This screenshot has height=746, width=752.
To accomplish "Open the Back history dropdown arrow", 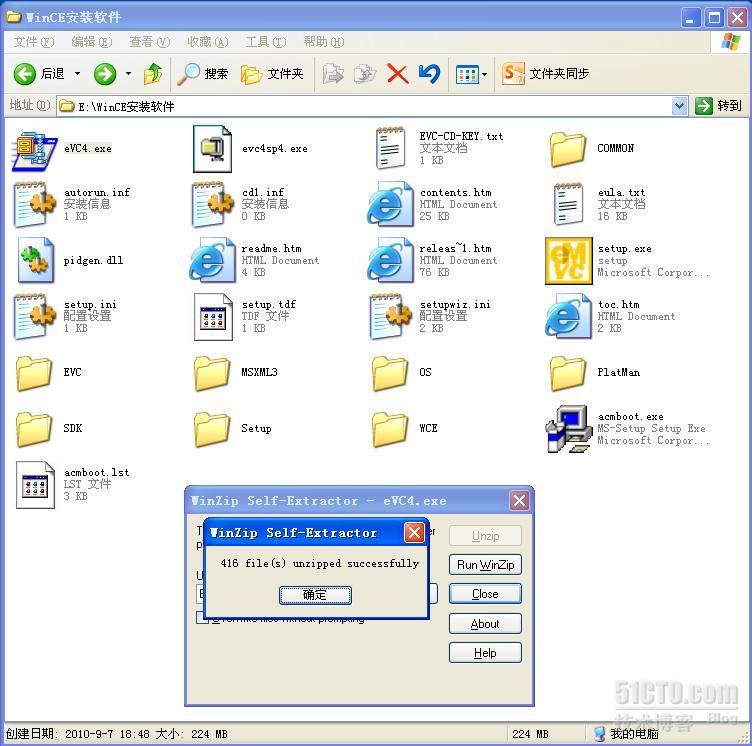I will 77,74.
